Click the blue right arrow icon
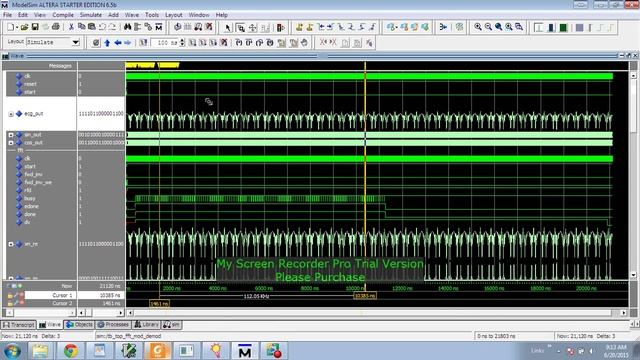The height and width of the screenshot is (360, 640). tap(128, 42)
